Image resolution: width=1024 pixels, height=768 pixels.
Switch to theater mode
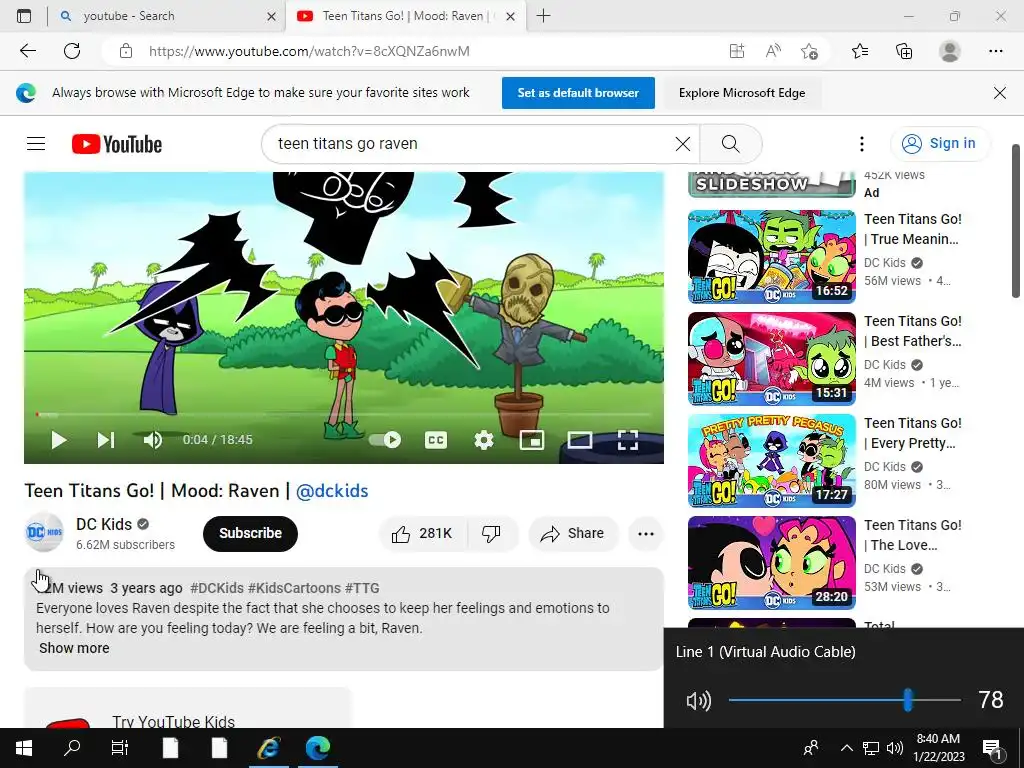pyautogui.click(x=579, y=440)
